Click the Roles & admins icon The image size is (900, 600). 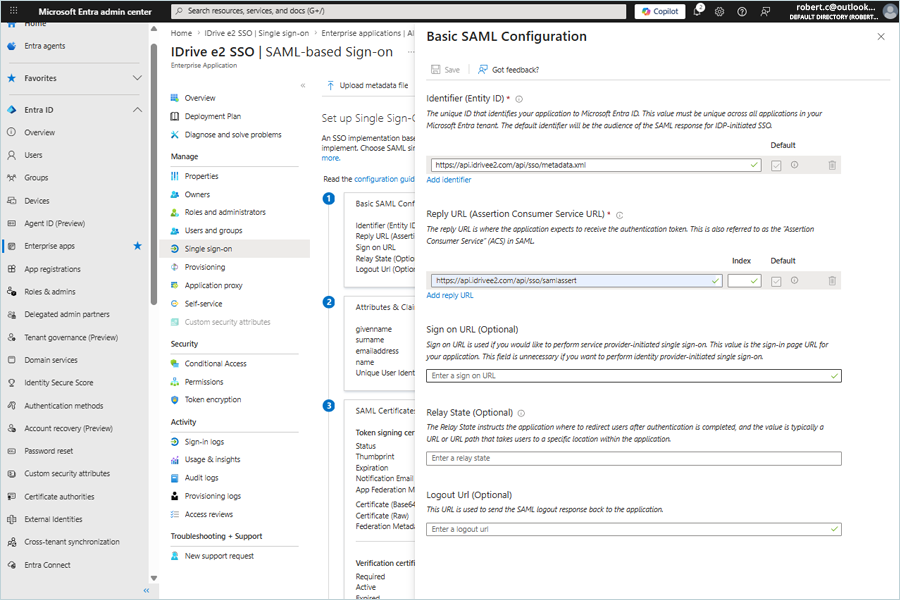(x=11, y=292)
